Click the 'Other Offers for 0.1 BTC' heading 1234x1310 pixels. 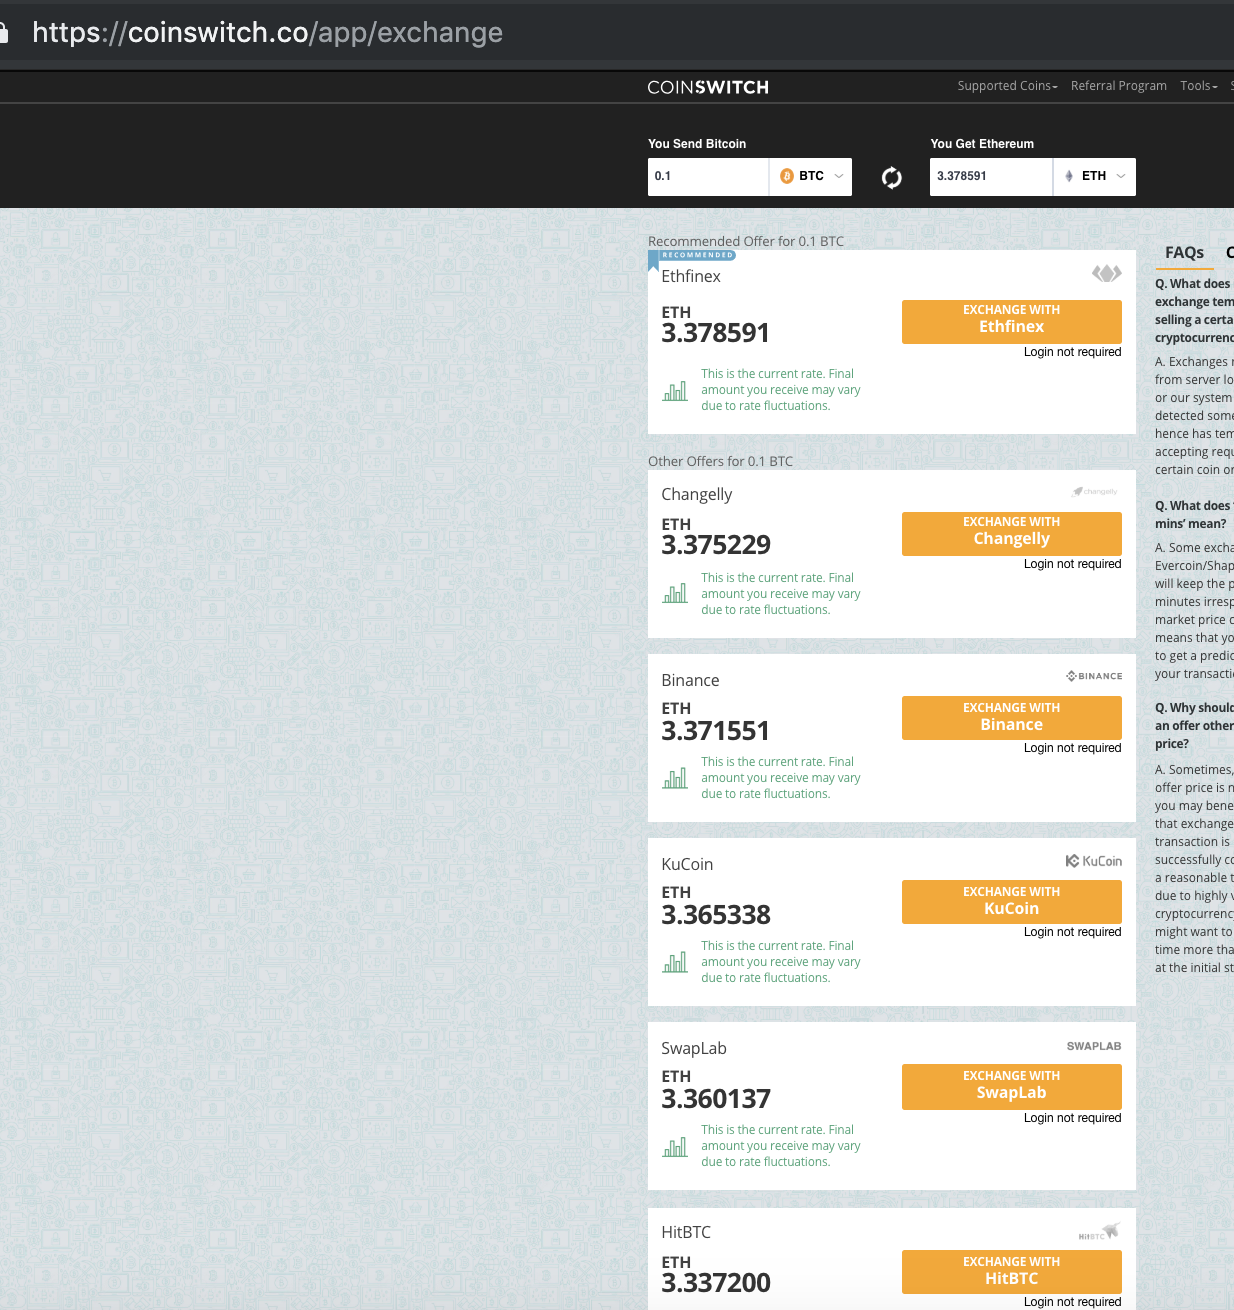coord(720,461)
